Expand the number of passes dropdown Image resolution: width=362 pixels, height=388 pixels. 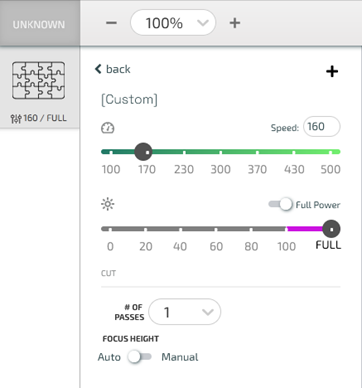(185, 312)
